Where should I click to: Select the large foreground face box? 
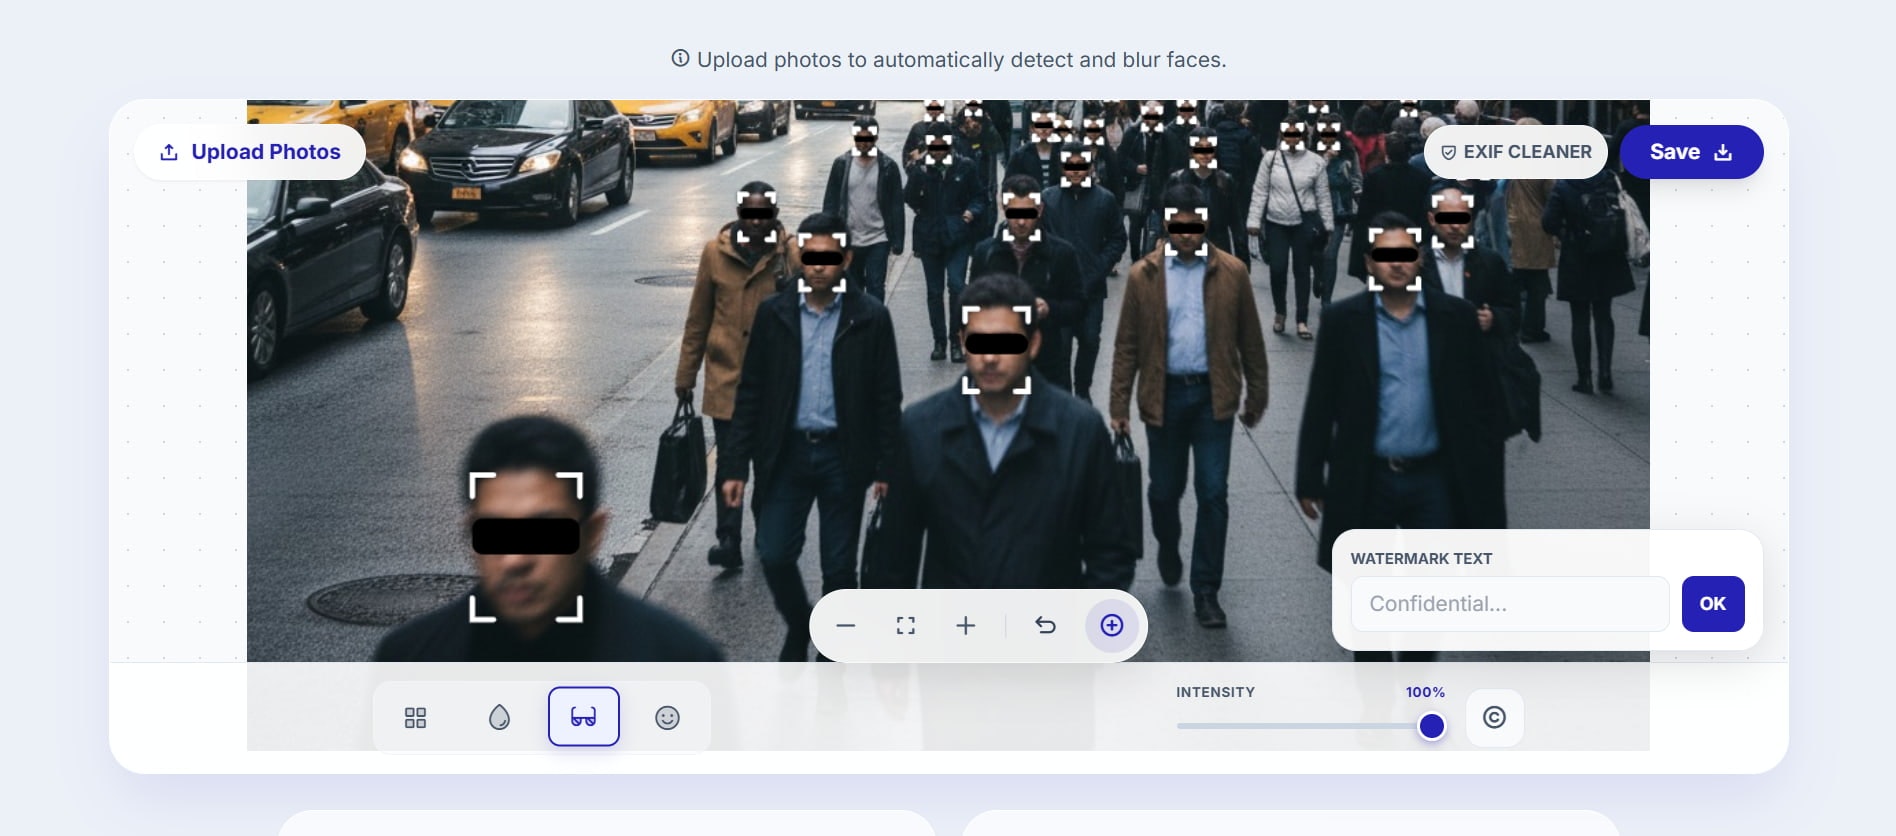(526, 547)
